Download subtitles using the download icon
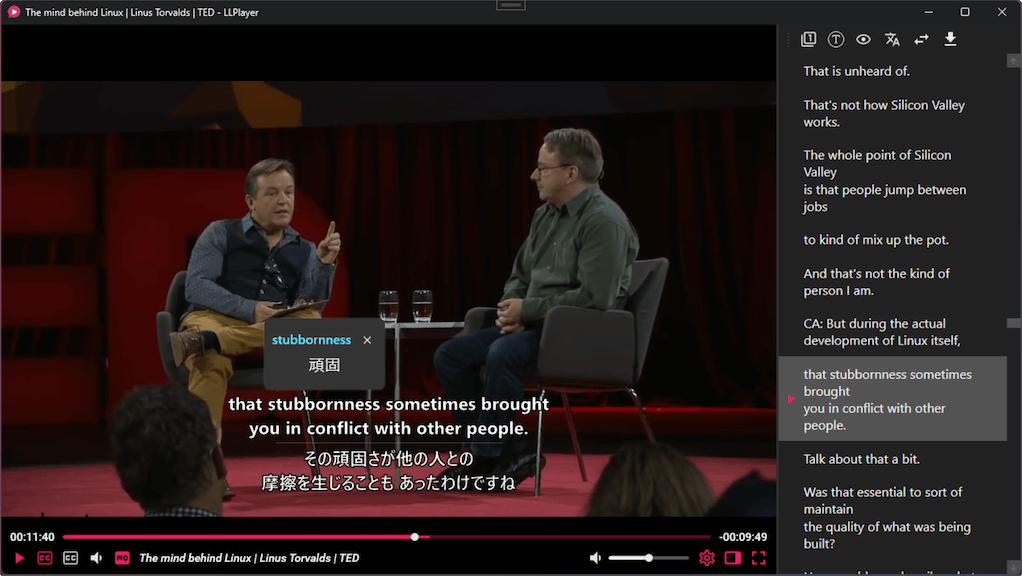The height and width of the screenshot is (576, 1022). pyautogui.click(x=950, y=39)
